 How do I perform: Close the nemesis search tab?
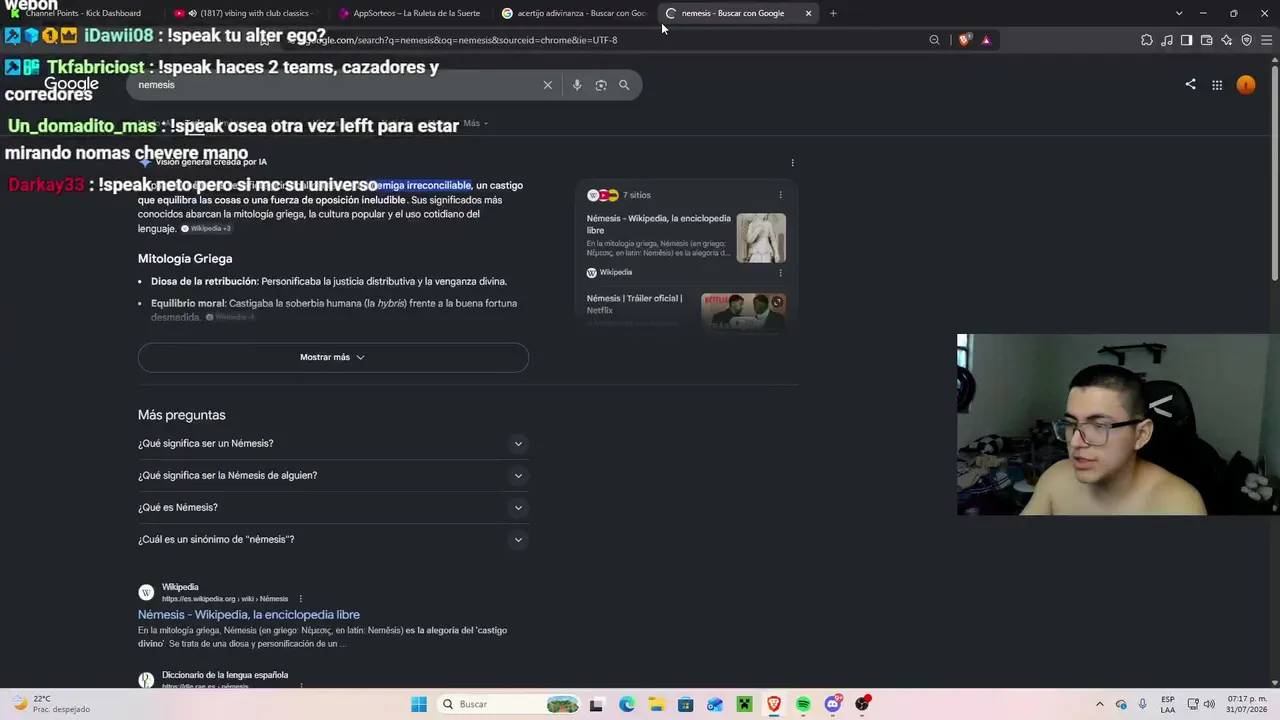coord(808,13)
